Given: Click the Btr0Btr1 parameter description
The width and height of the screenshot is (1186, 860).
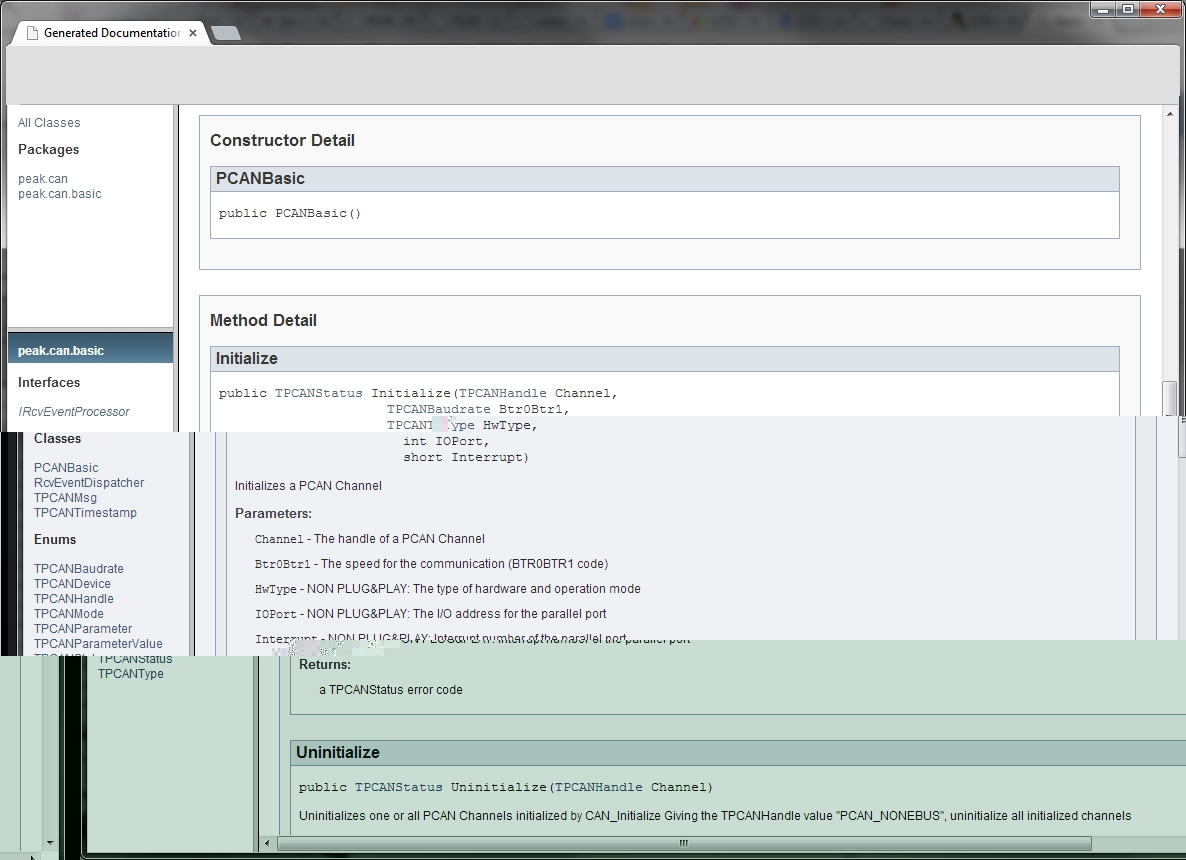Looking at the screenshot, I should [x=431, y=564].
